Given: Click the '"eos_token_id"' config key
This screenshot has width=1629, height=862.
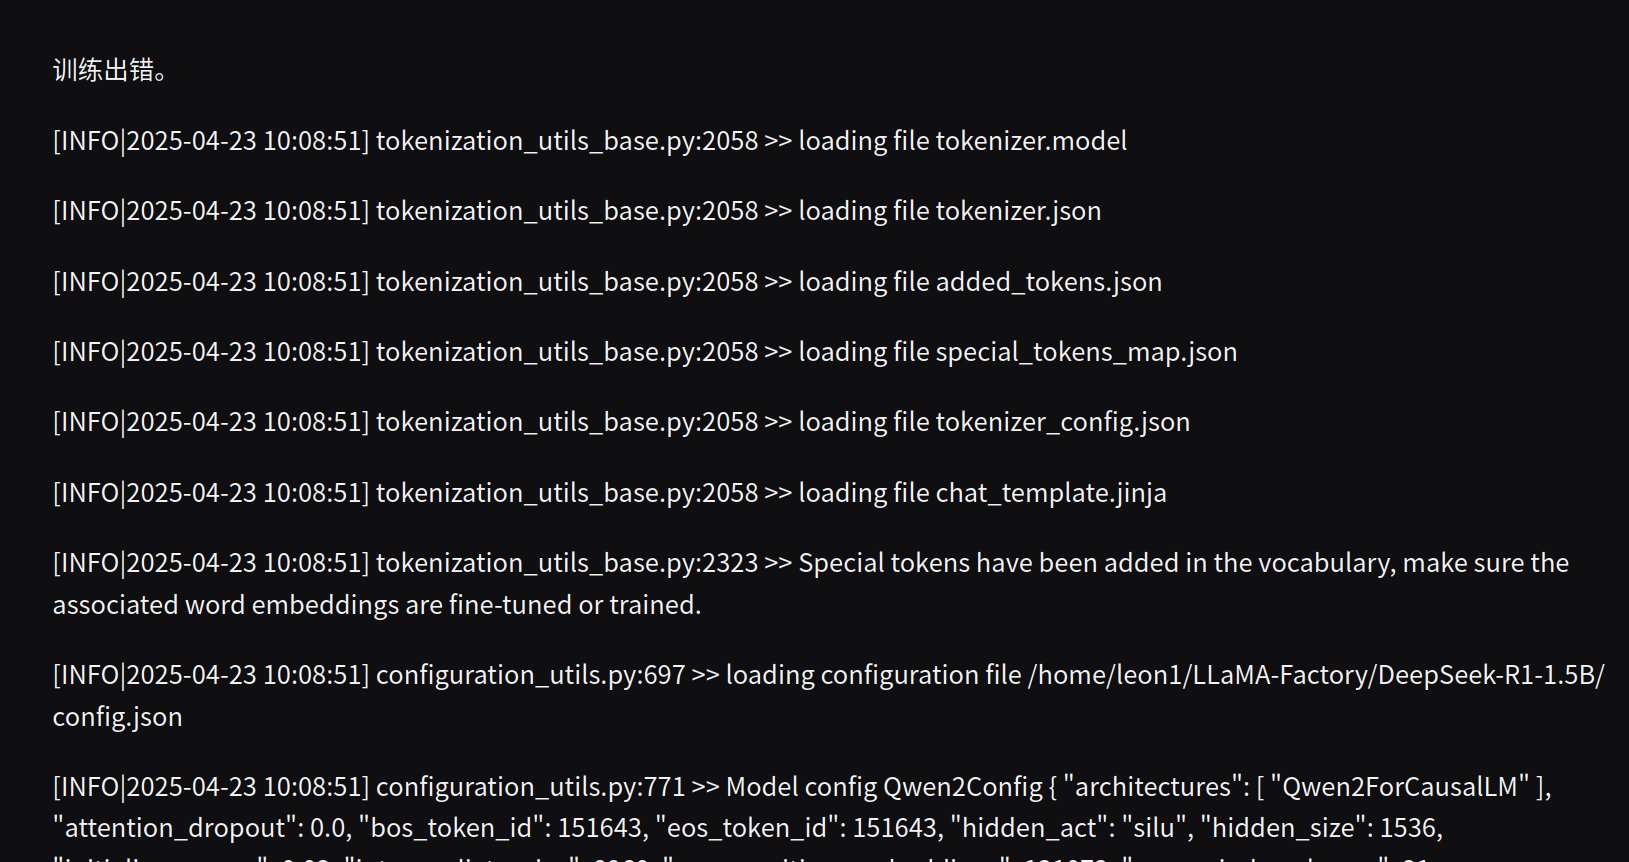Looking at the screenshot, I should (x=746, y=828).
